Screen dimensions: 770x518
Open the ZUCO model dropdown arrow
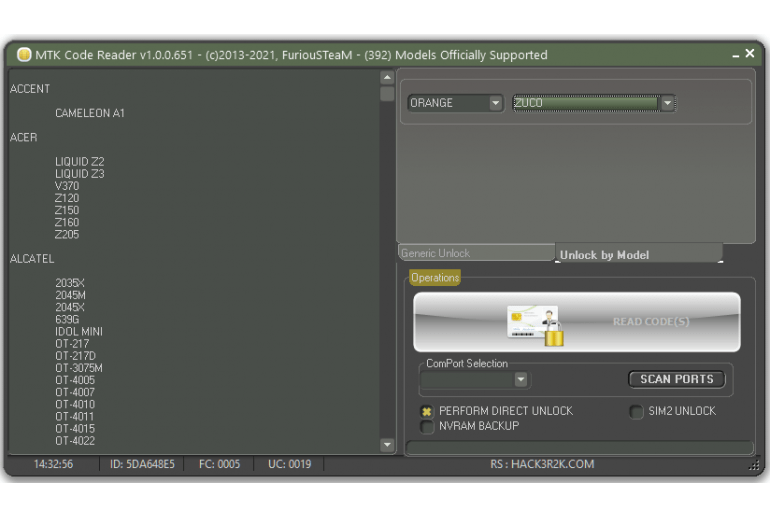click(667, 103)
